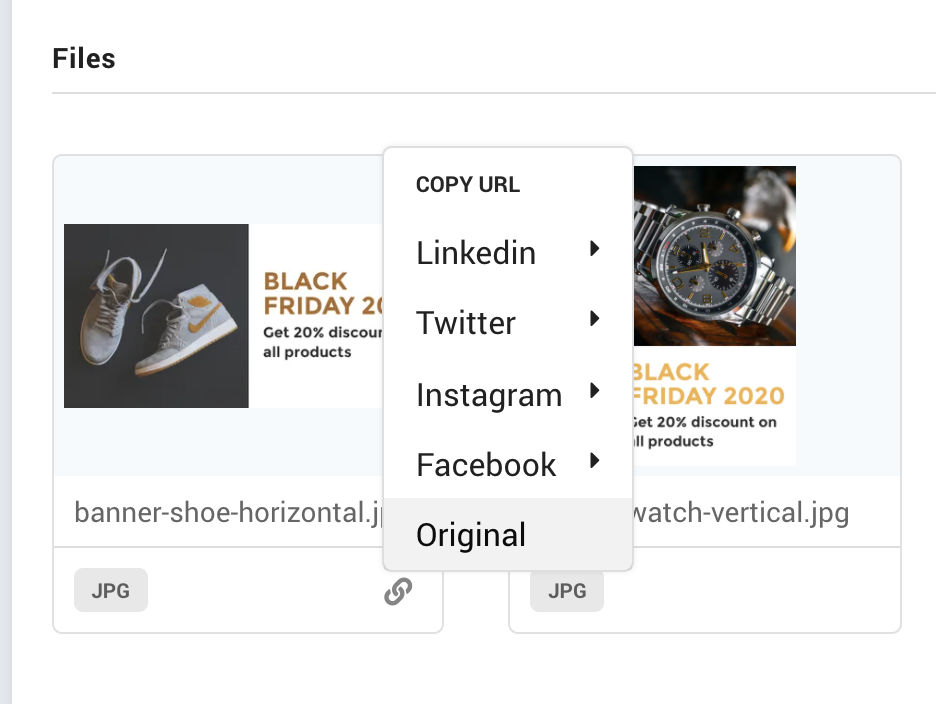This screenshot has width=936, height=704.
Task: Copy the Original image URL
Action: (x=470, y=535)
